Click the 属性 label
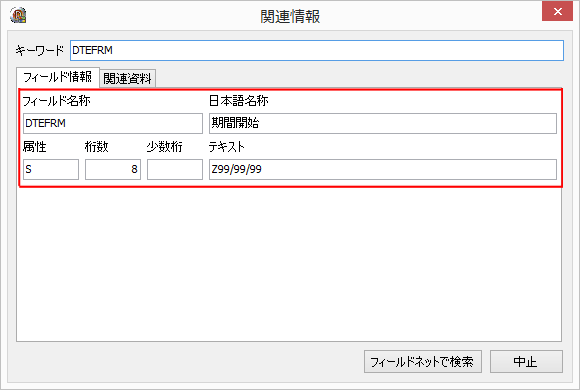This screenshot has width=580, height=390. click(34, 147)
